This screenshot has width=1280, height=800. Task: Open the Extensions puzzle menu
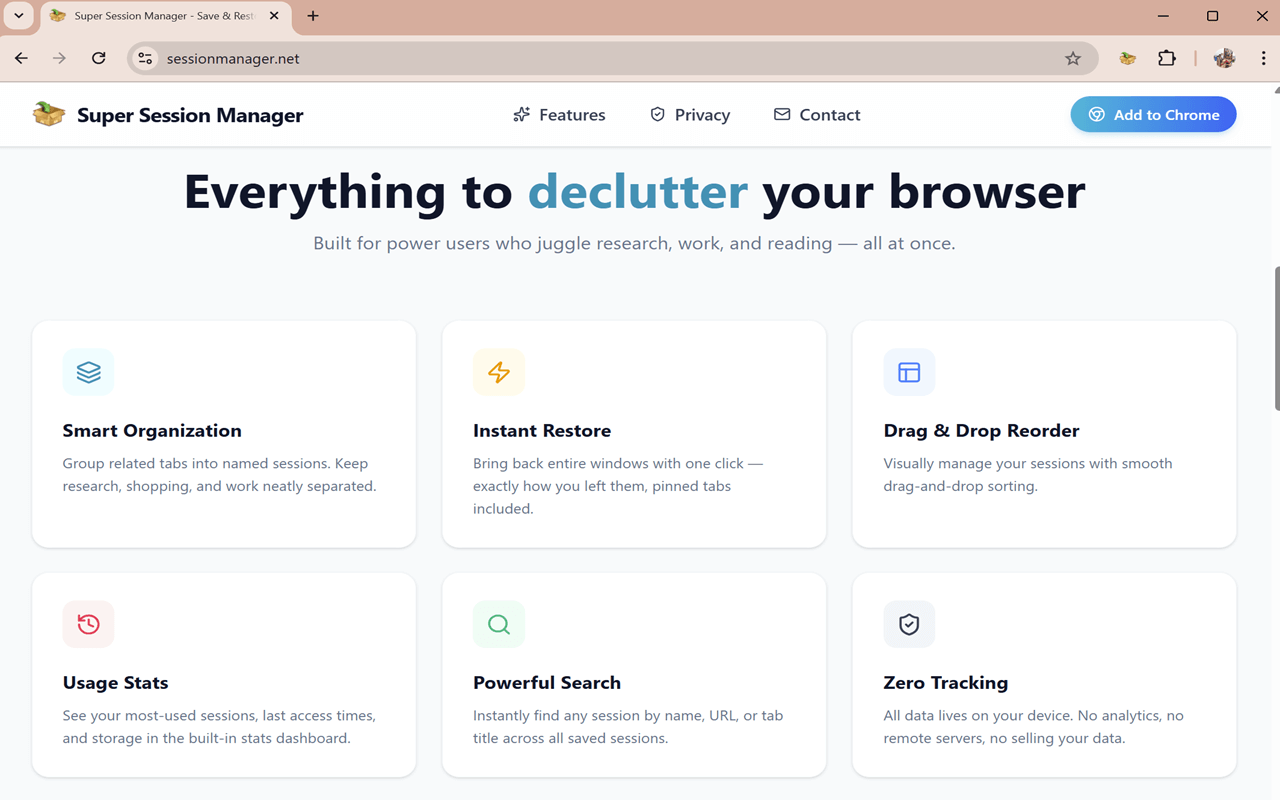coord(1166,58)
